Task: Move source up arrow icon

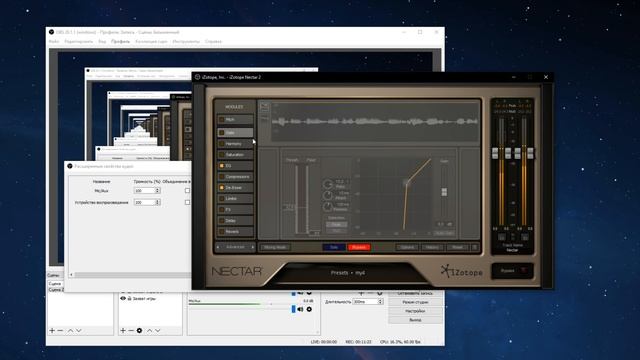Action: [x=149, y=331]
